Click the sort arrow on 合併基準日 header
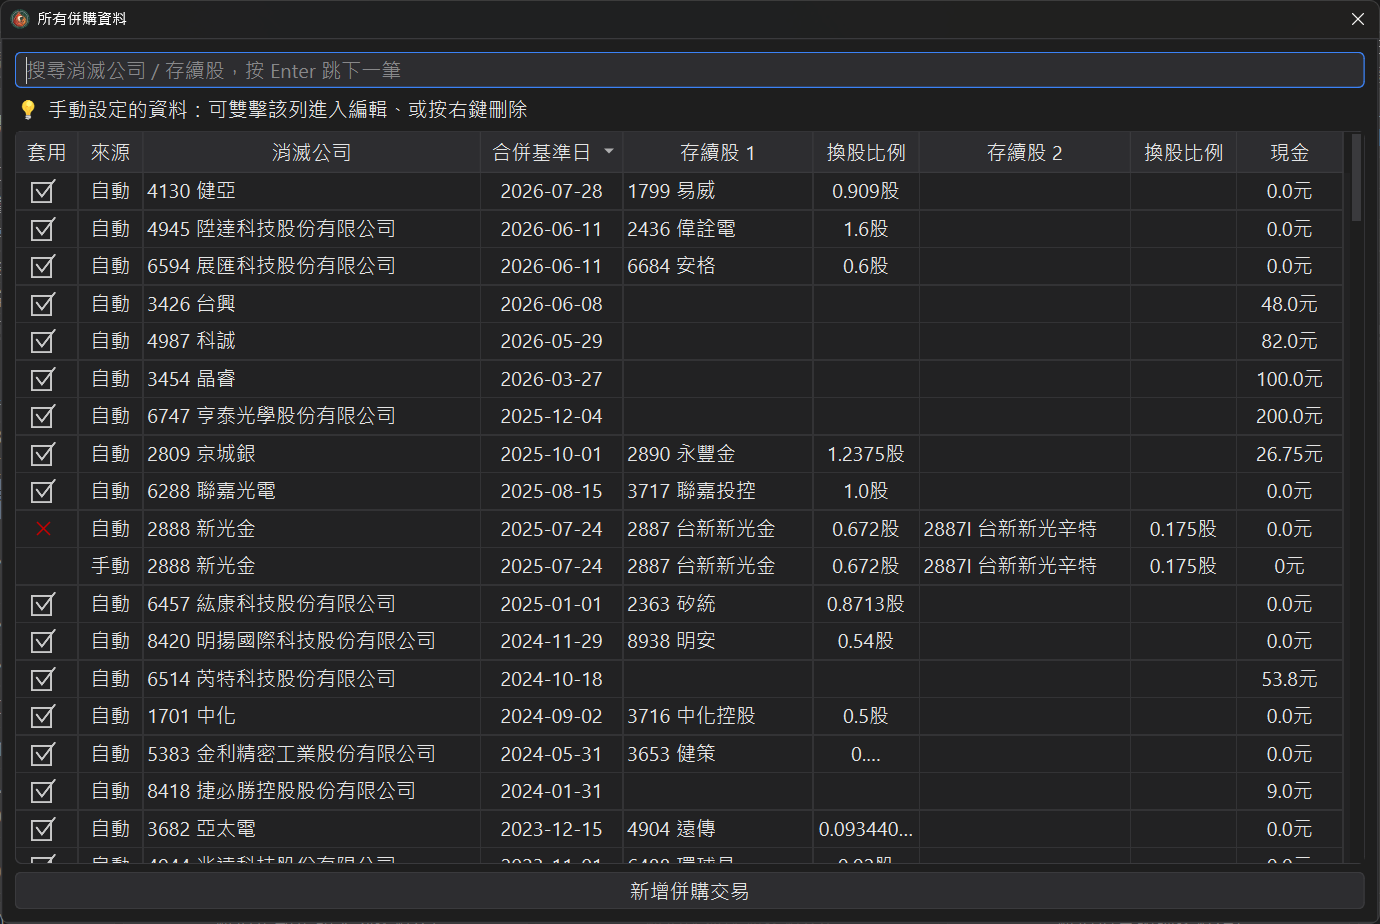1380x924 pixels. (x=608, y=152)
